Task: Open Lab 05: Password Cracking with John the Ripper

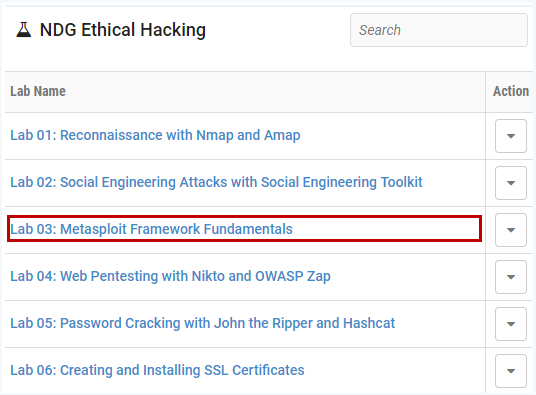Action: coord(202,323)
